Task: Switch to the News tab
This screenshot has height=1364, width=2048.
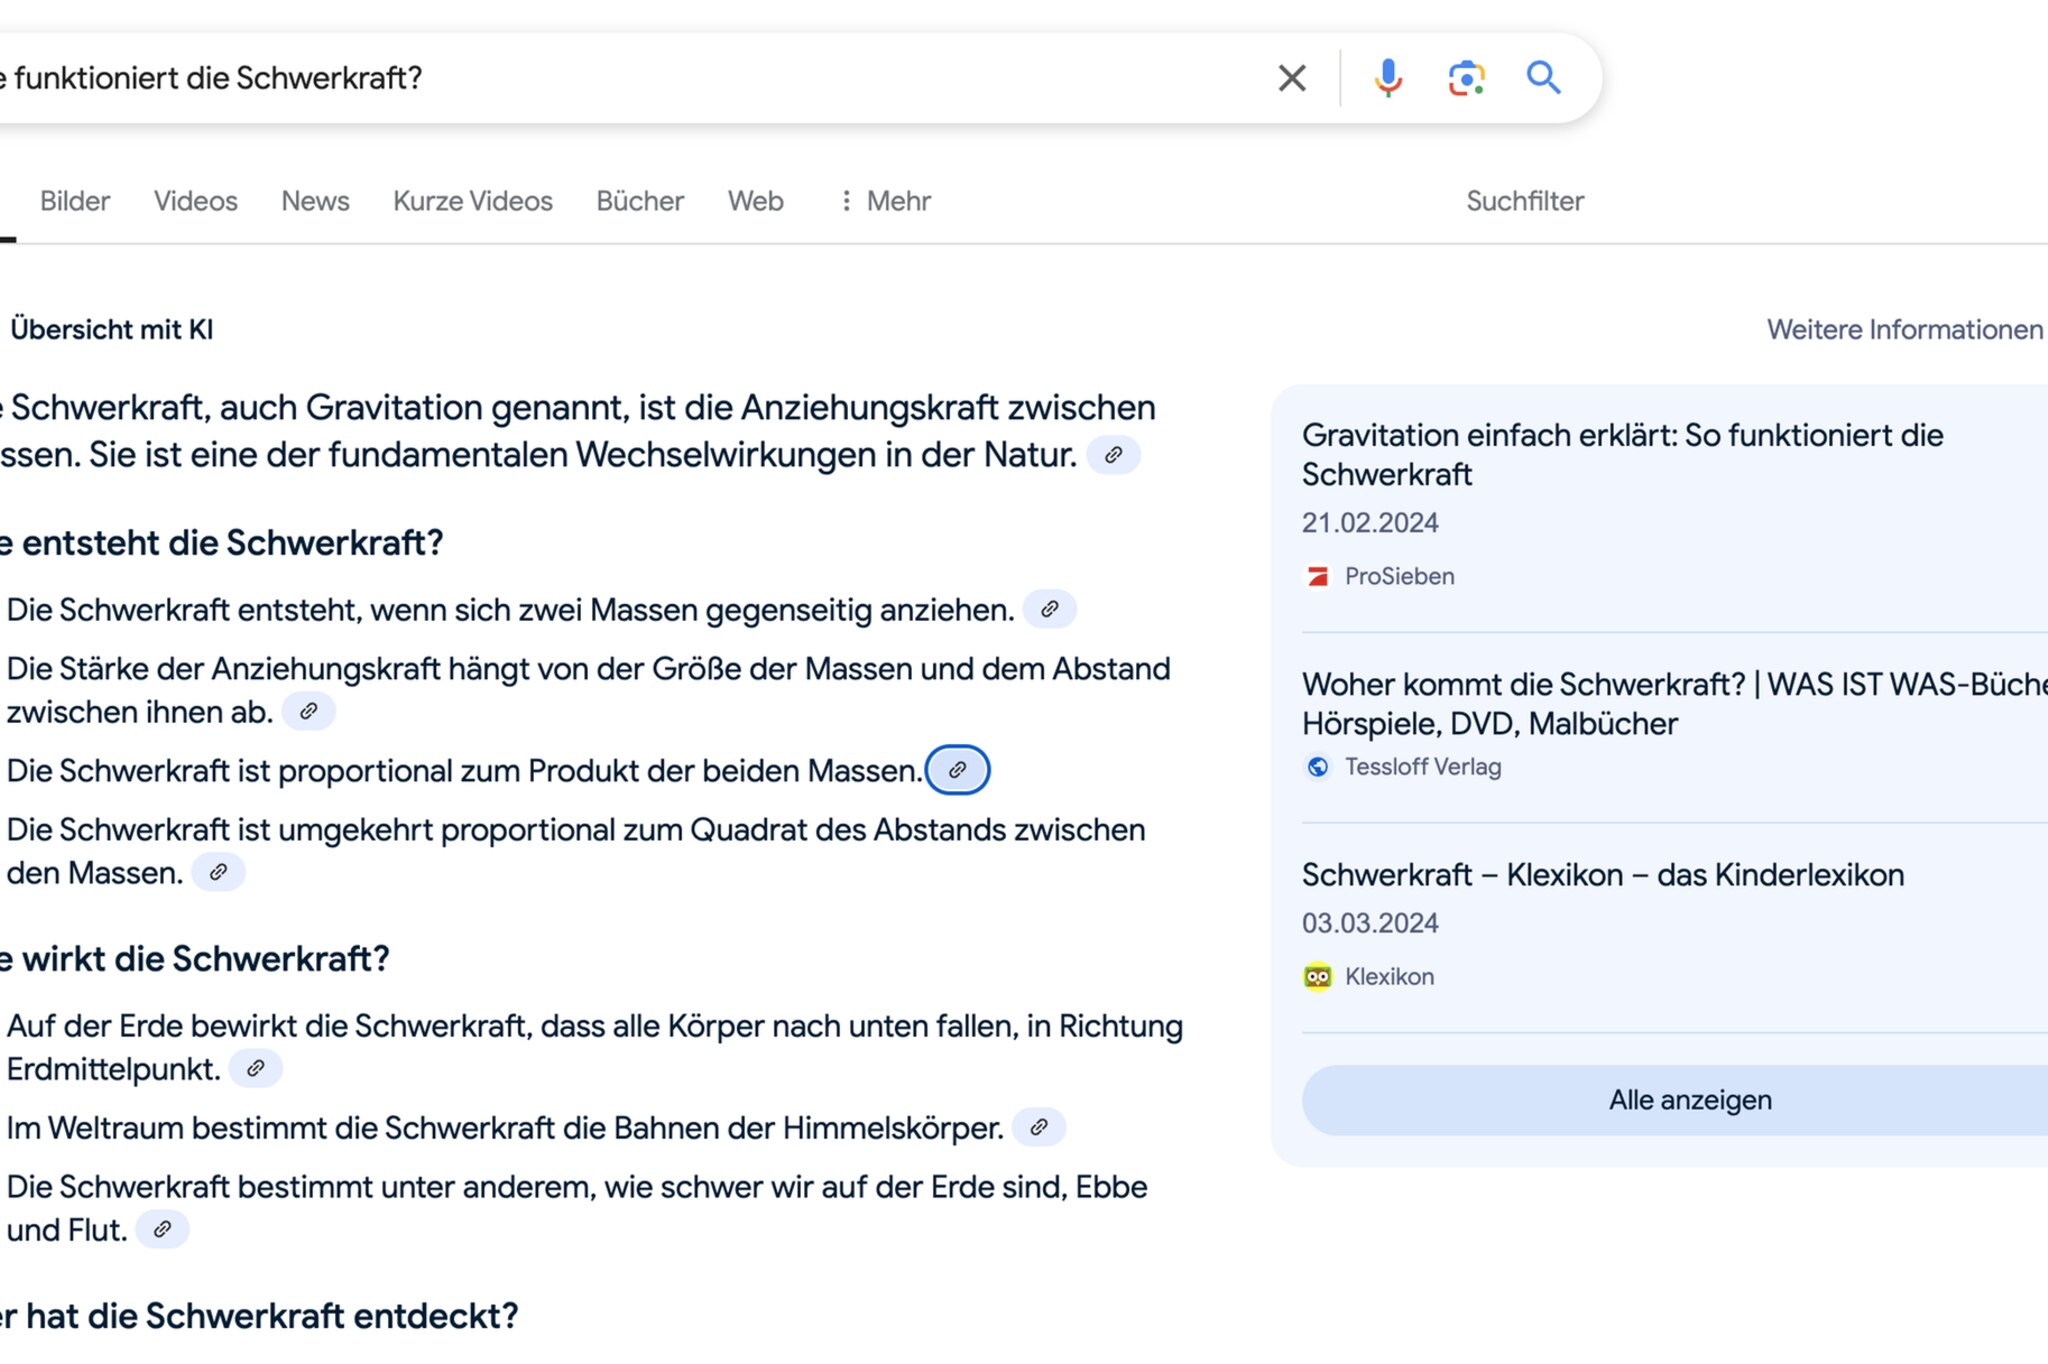Action: (x=315, y=201)
